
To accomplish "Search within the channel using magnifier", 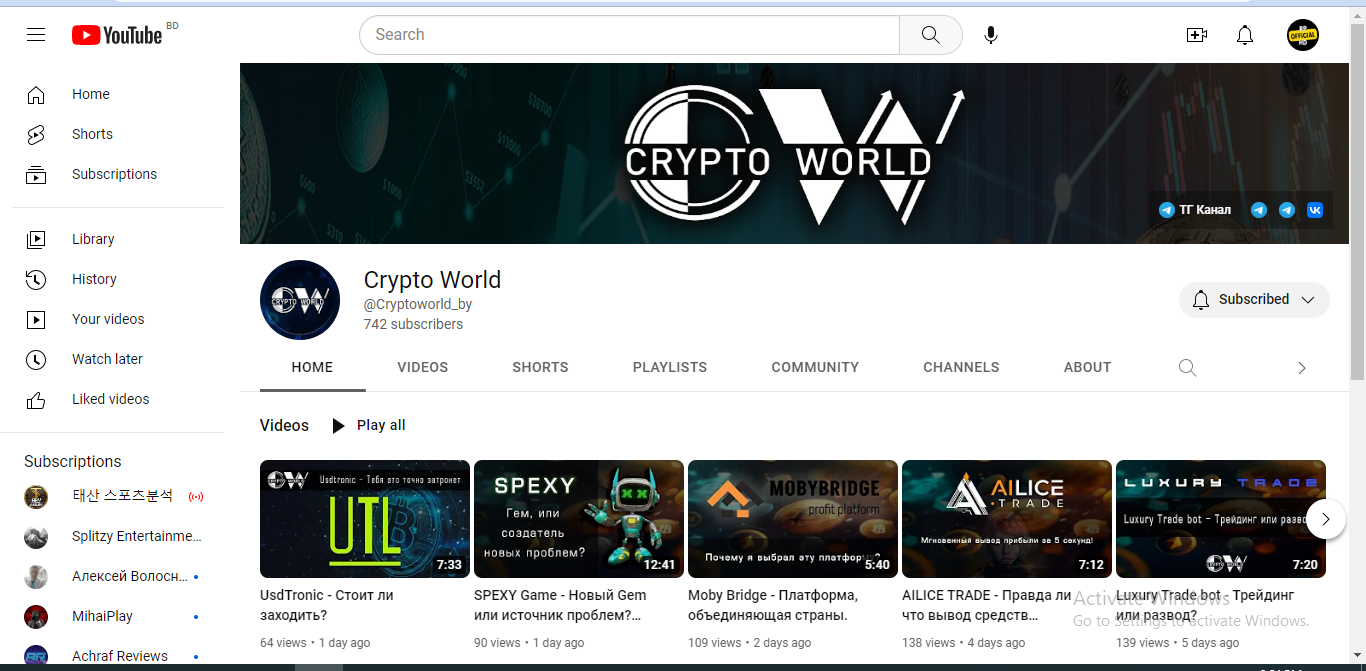I will pyautogui.click(x=1188, y=367).
